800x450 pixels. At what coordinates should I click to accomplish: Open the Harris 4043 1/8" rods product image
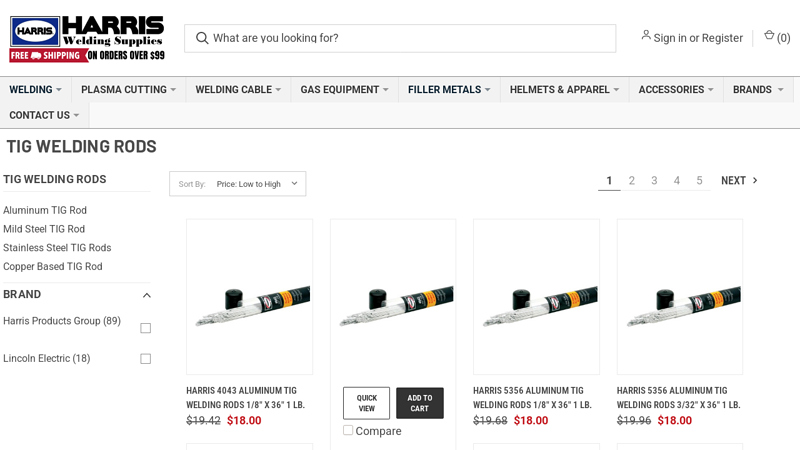[249, 297]
